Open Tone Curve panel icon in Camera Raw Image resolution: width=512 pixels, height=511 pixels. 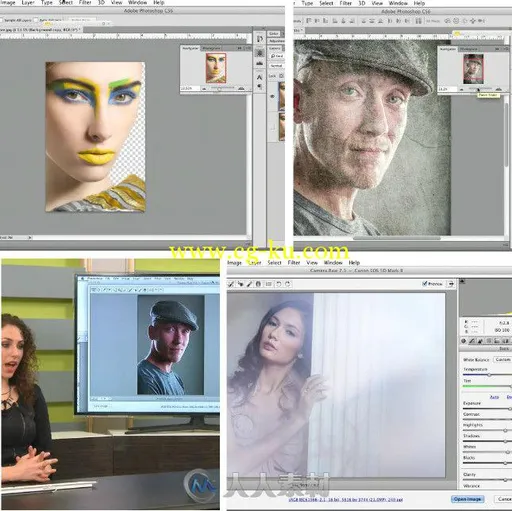click(x=472, y=341)
